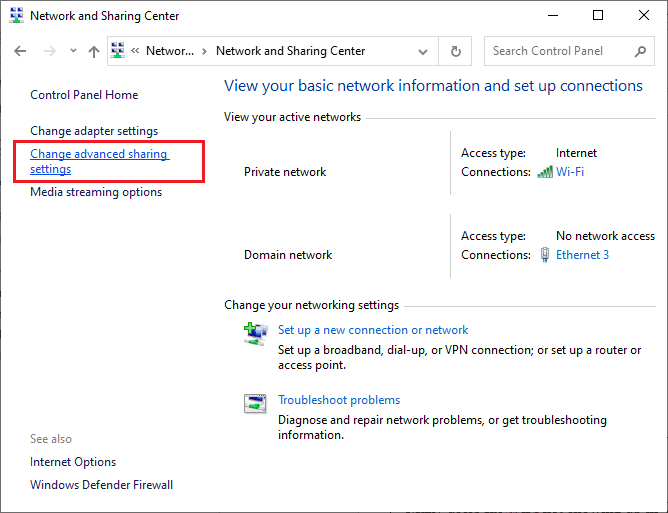The height and width of the screenshot is (513, 668).
Task: Open the Ethernet 3 connection link
Action: pos(582,255)
